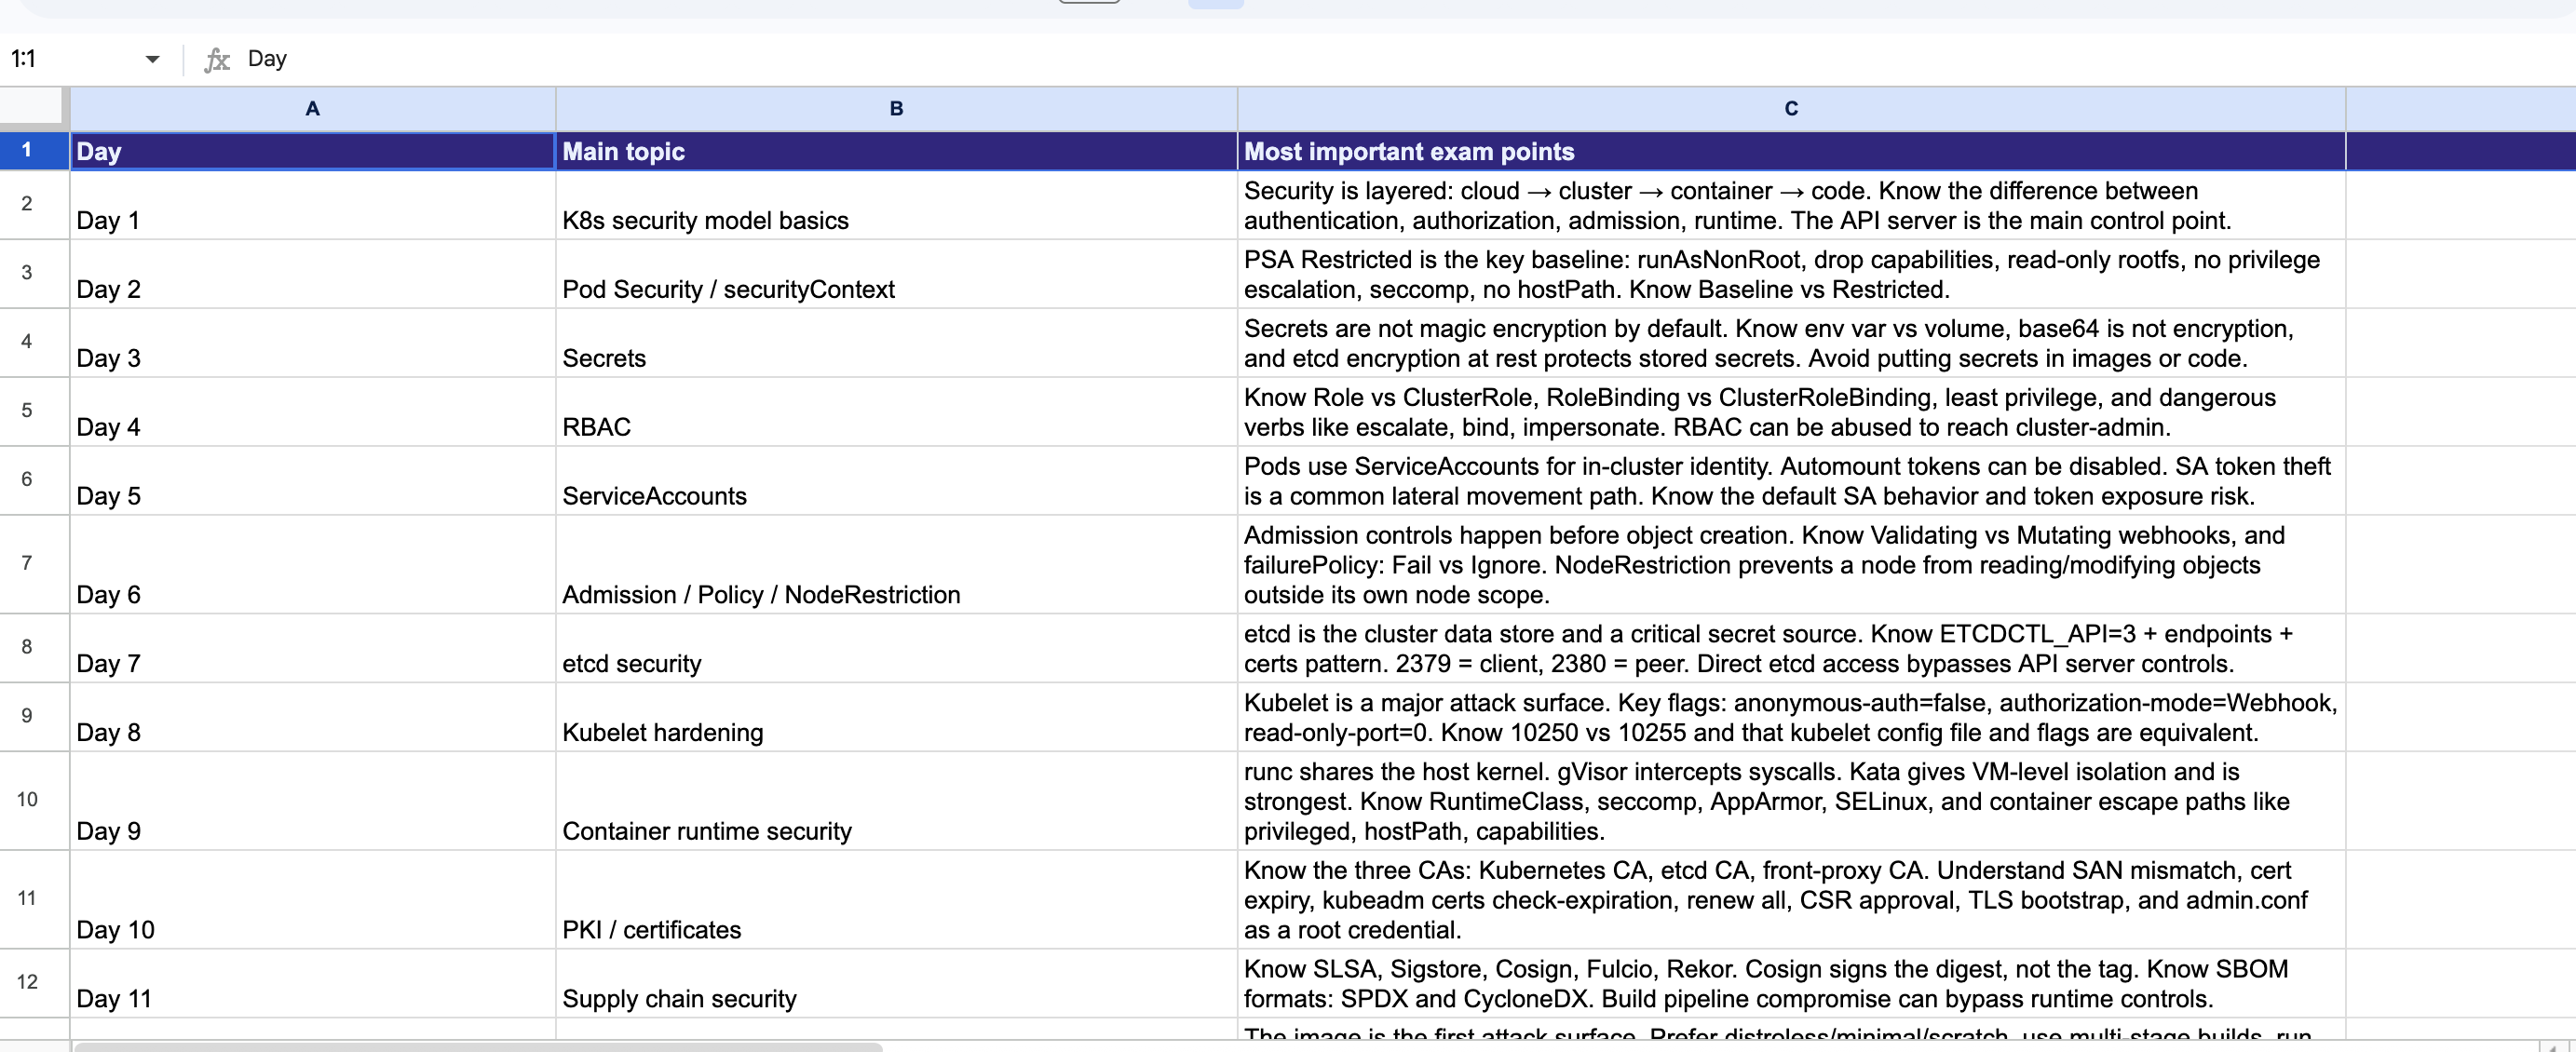Click 'Kubelet is a major attack surface' cell
This screenshot has height=1052, width=2576.
pos(1791,718)
